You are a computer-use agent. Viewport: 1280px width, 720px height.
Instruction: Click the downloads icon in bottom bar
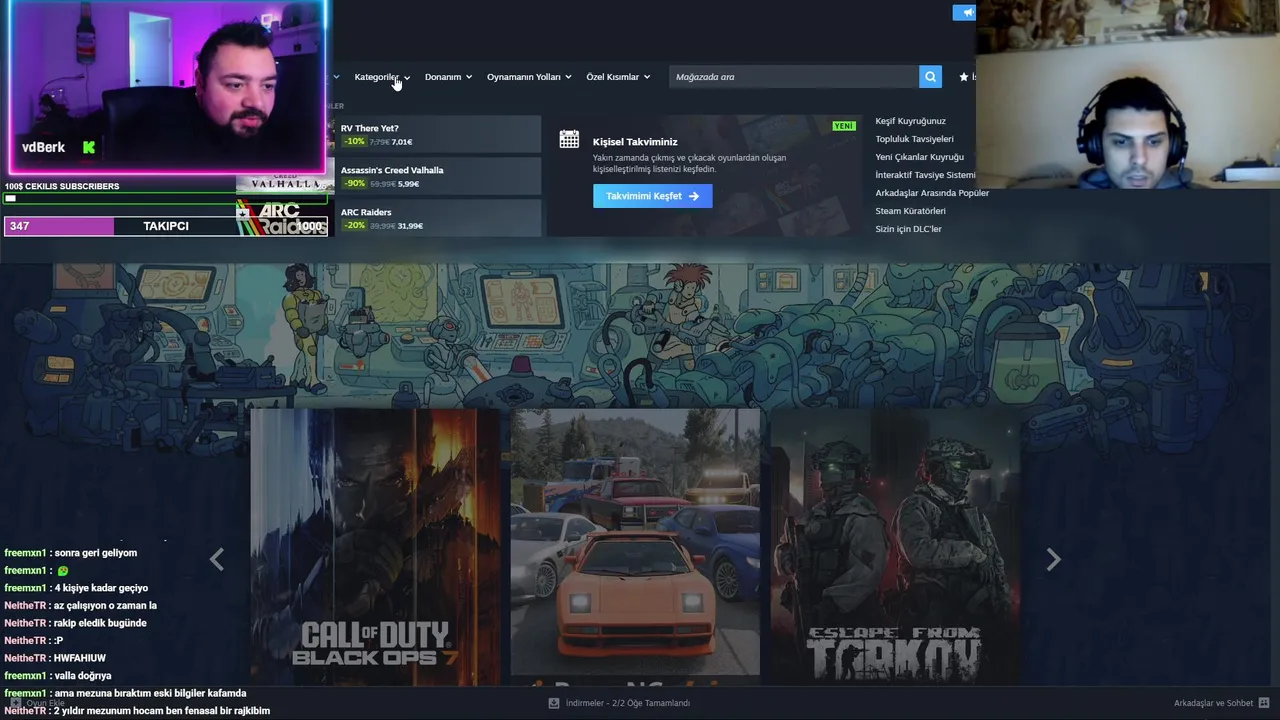point(554,703)
